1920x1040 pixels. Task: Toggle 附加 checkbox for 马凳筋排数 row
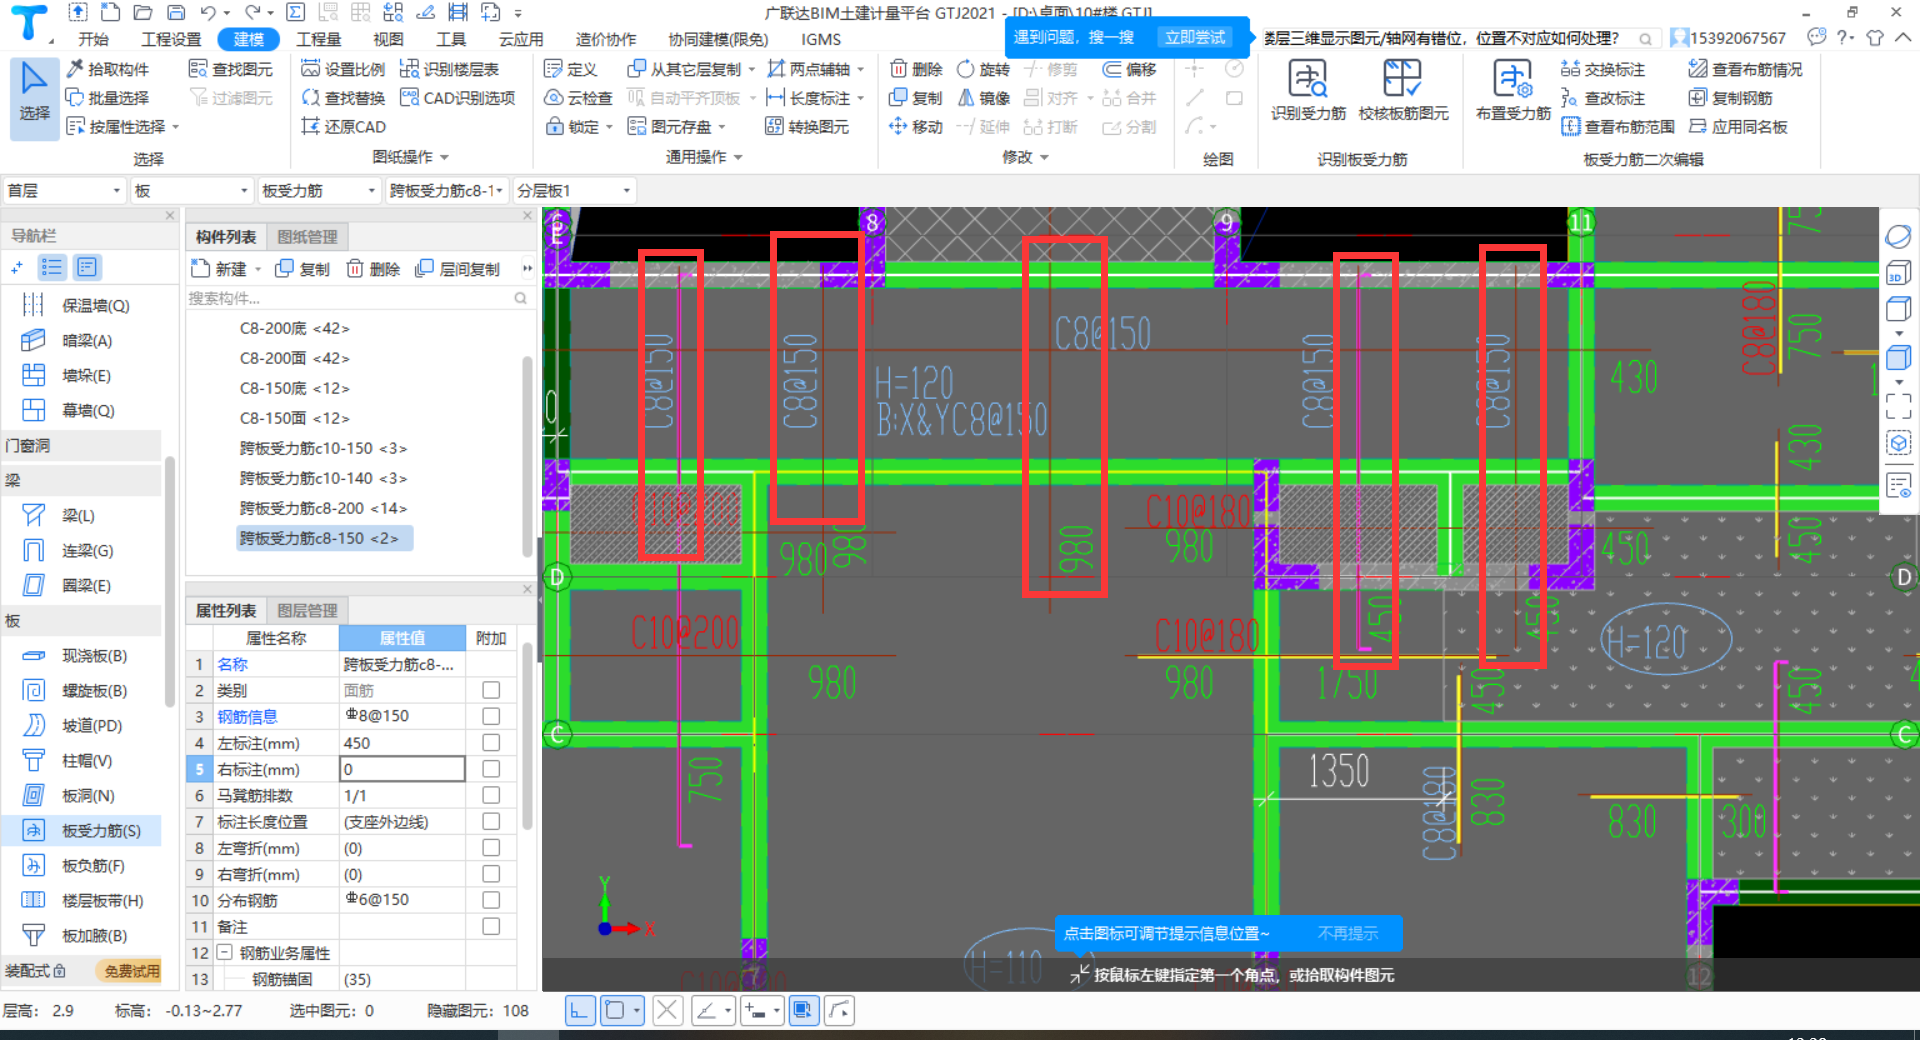pyautogui.click(x=491, y=795)
